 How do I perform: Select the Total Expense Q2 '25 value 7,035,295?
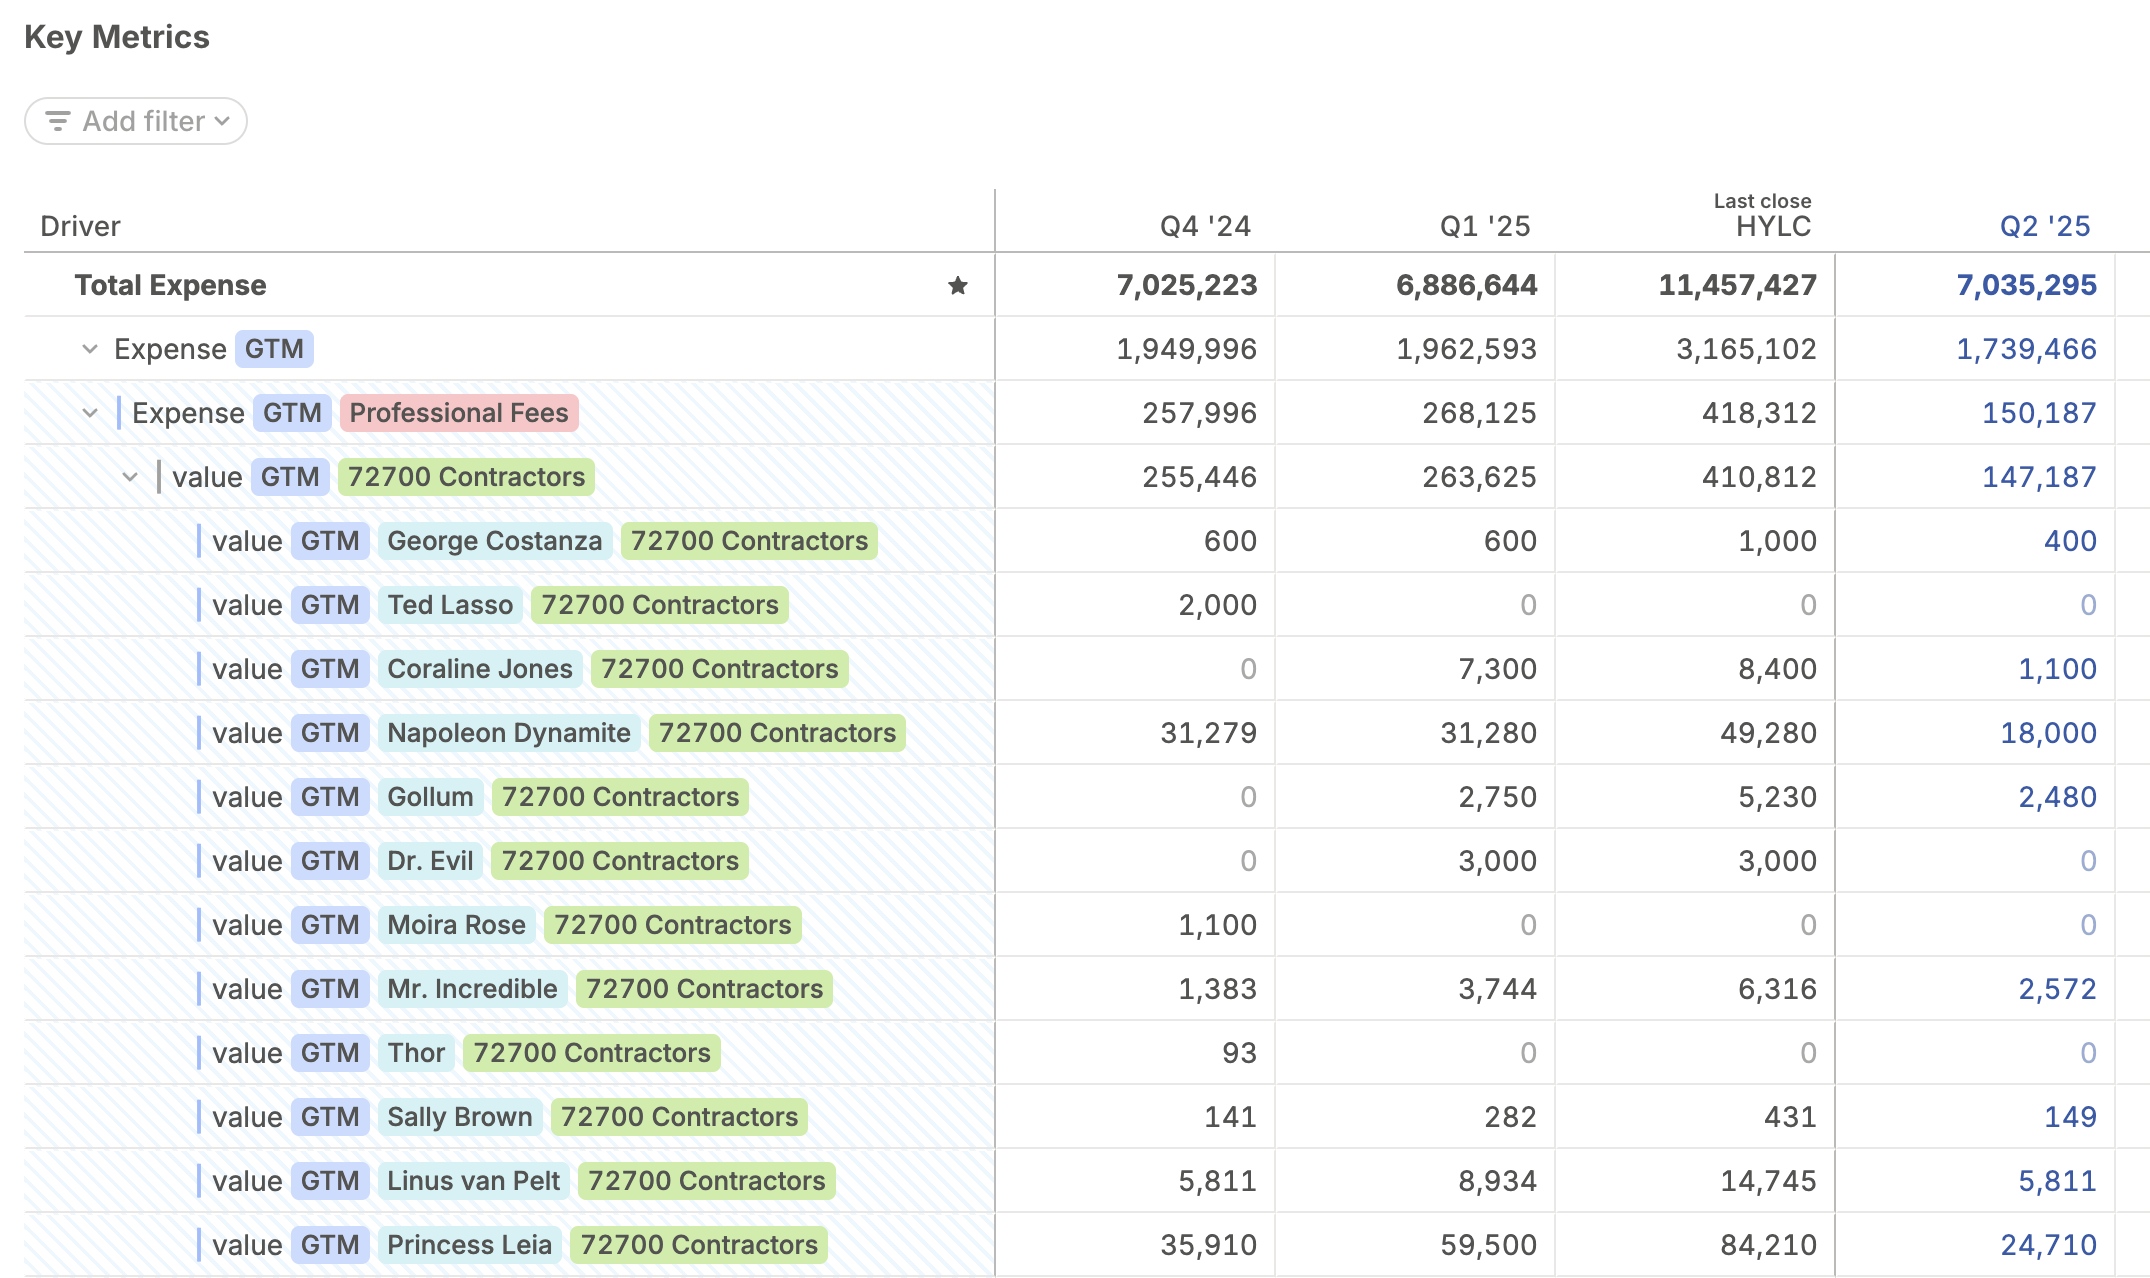2026,285
